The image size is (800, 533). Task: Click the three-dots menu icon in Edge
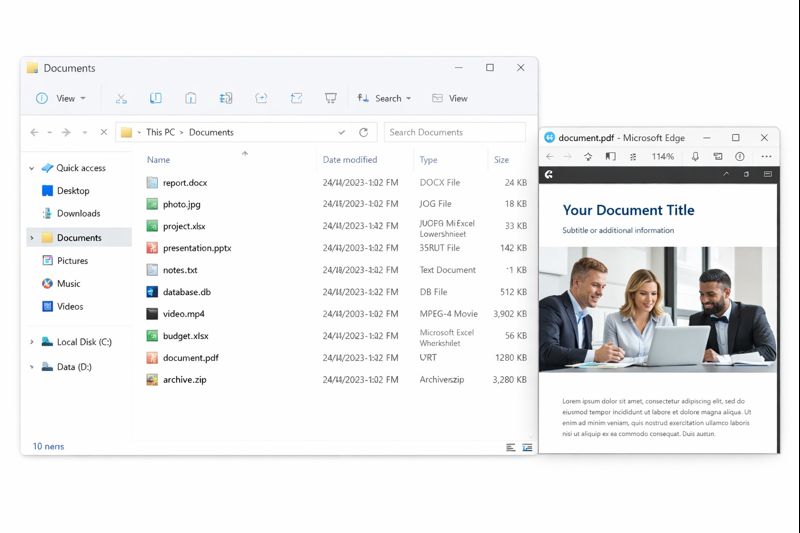(766, 157)
